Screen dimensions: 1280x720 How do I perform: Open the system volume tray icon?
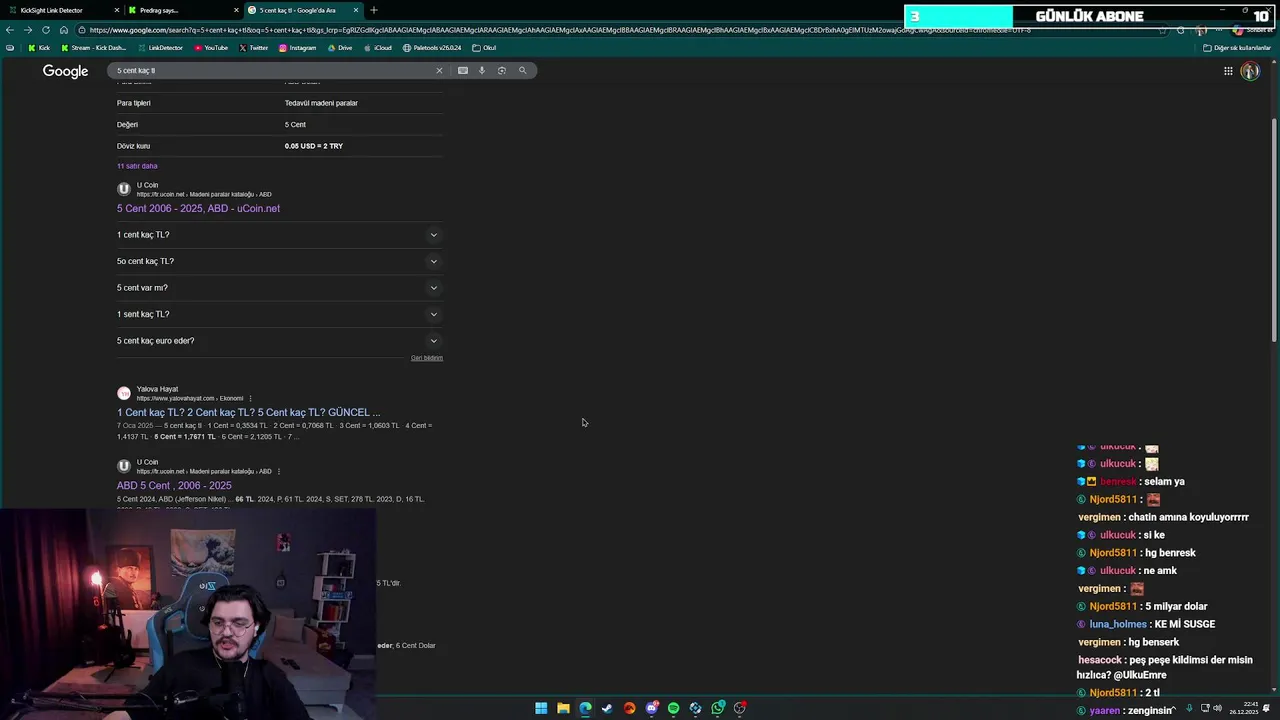point(1217,708)
